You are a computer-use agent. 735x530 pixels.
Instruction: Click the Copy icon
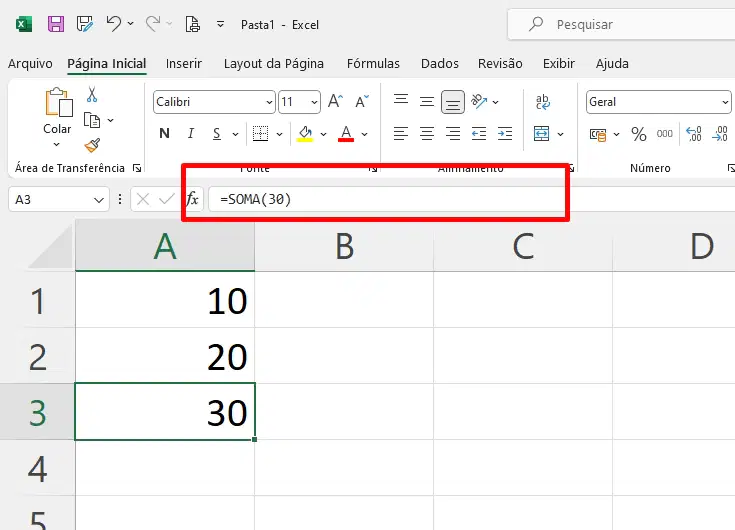click(92, 120)
